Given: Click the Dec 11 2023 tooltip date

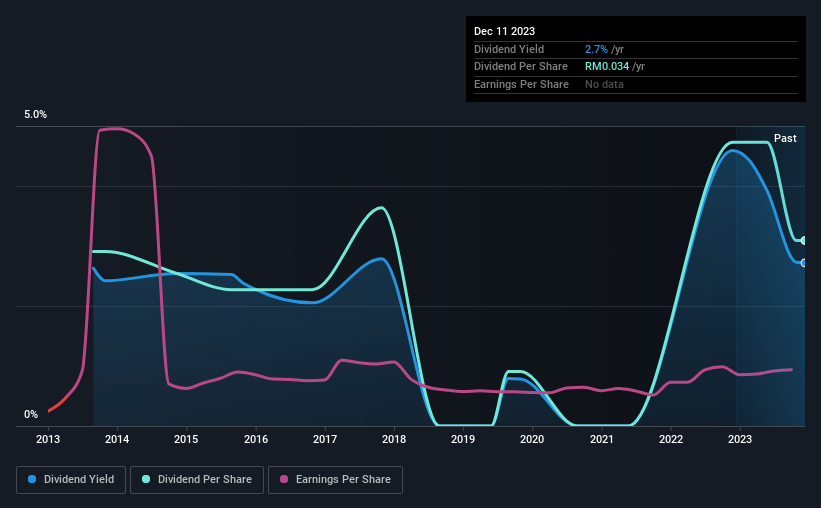Looking at the screenshot, I should tap(504, 31).
